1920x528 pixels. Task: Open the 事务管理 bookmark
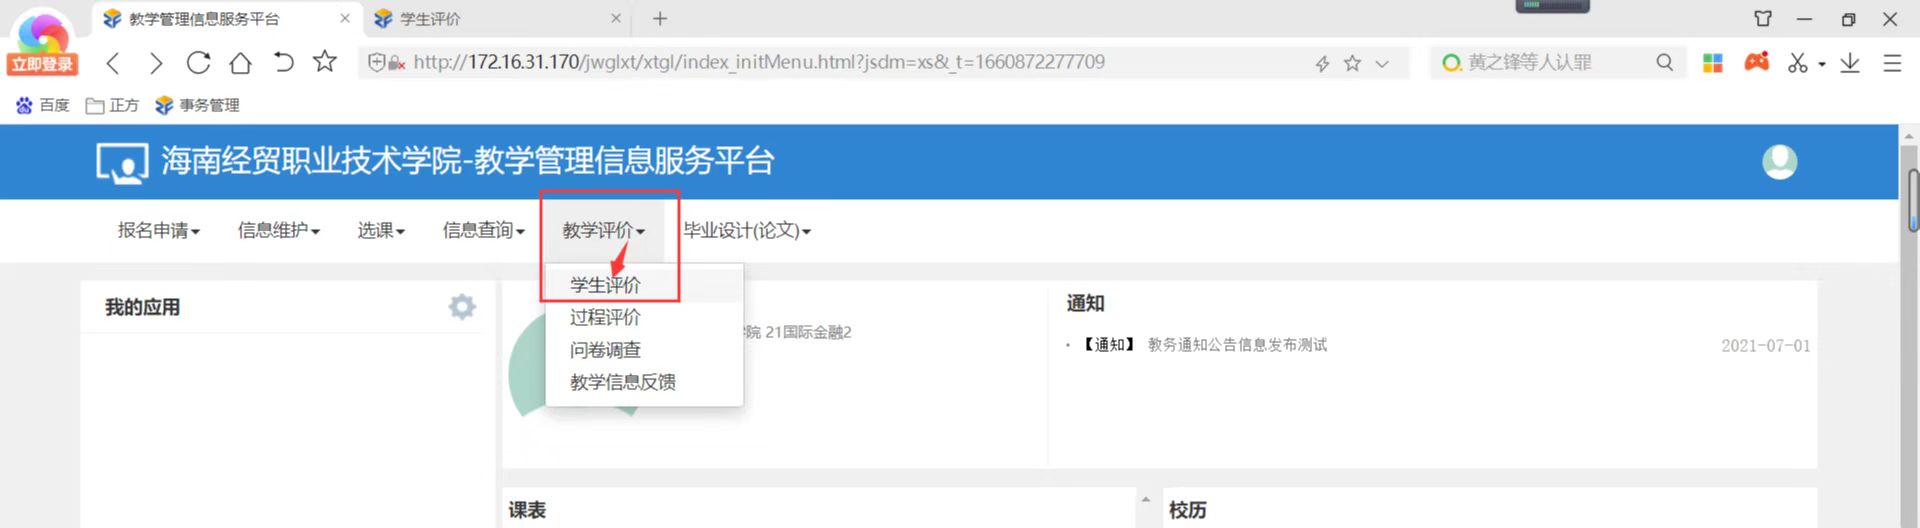tap(198, 105)
